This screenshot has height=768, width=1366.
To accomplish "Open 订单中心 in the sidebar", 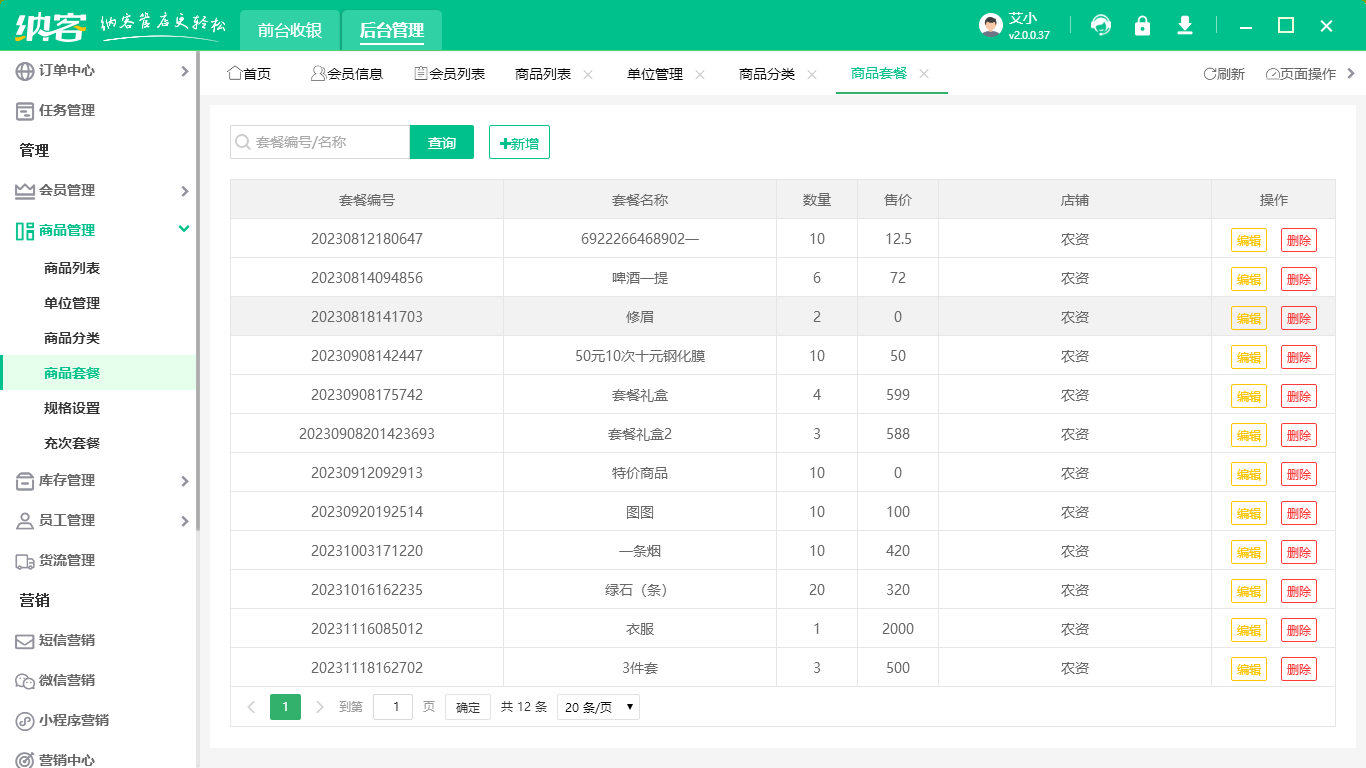I will [x=67, y=71].
